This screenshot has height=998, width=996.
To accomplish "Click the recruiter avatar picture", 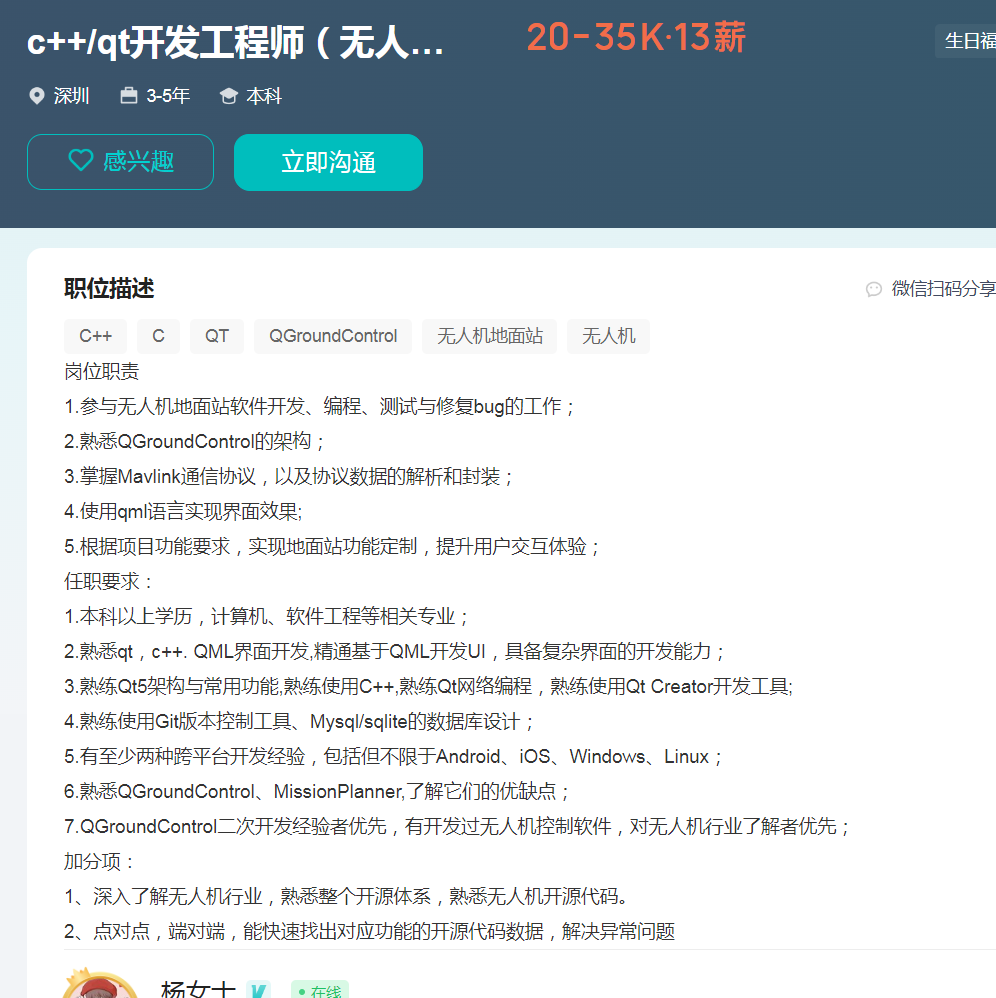I will pos(100,983).
